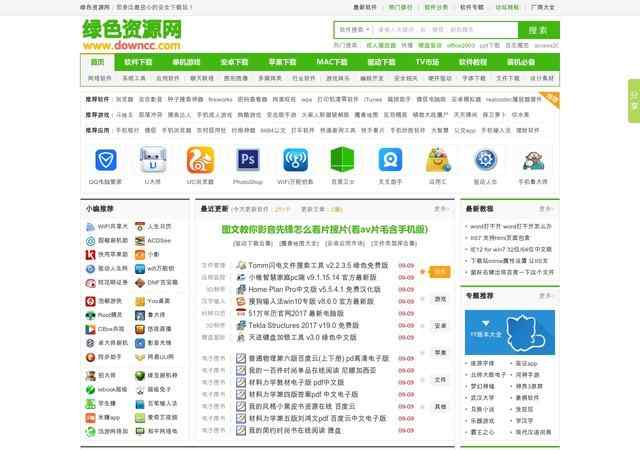Image resolution: width=640 pixels, height=450 pixels.
Task: Select the 首页 home tab
Action: [x=98, y=62]
